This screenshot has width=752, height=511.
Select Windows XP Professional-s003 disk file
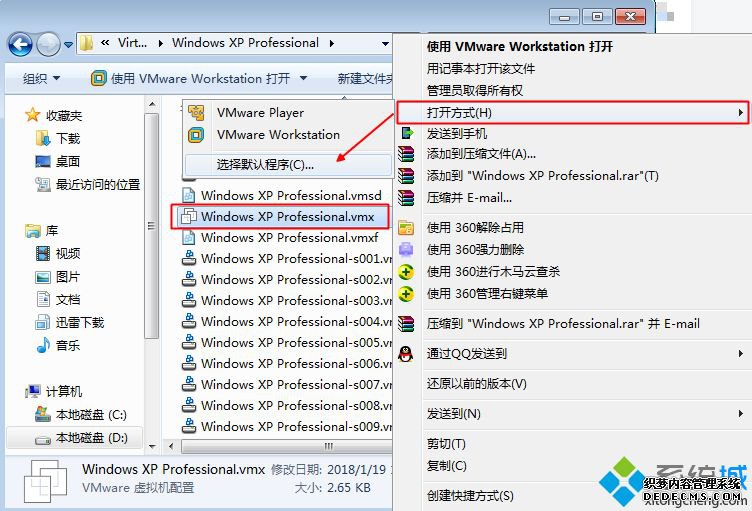pos(287,300)
